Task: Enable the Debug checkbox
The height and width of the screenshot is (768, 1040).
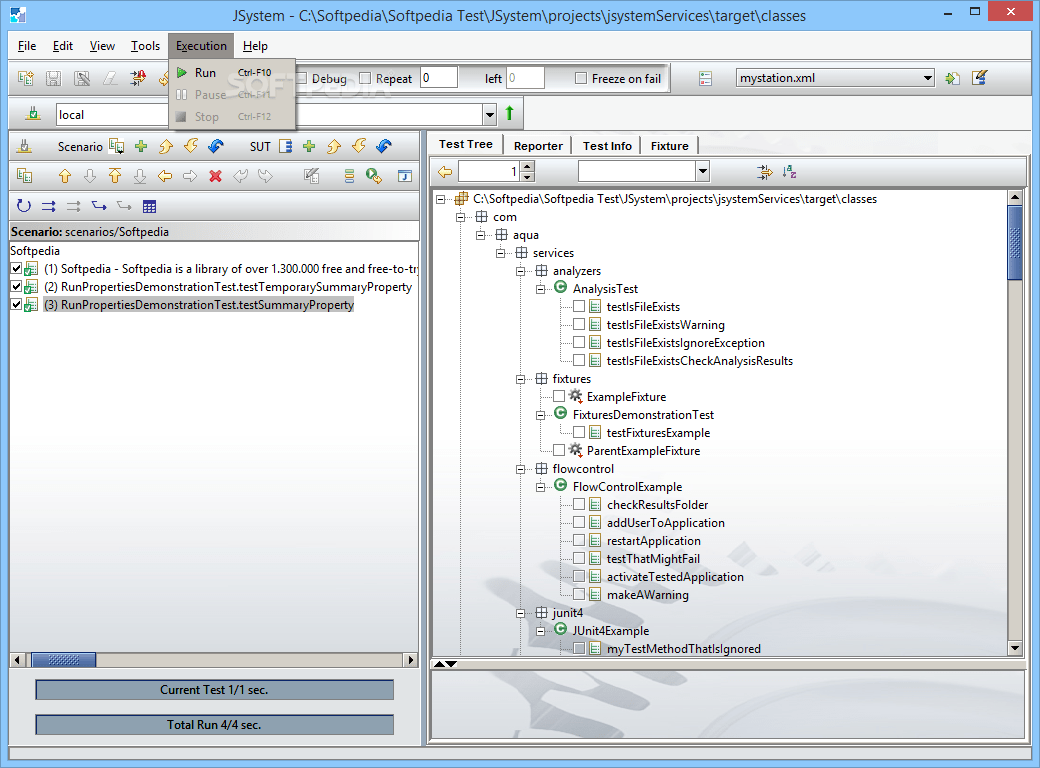Action: point(301,78)
